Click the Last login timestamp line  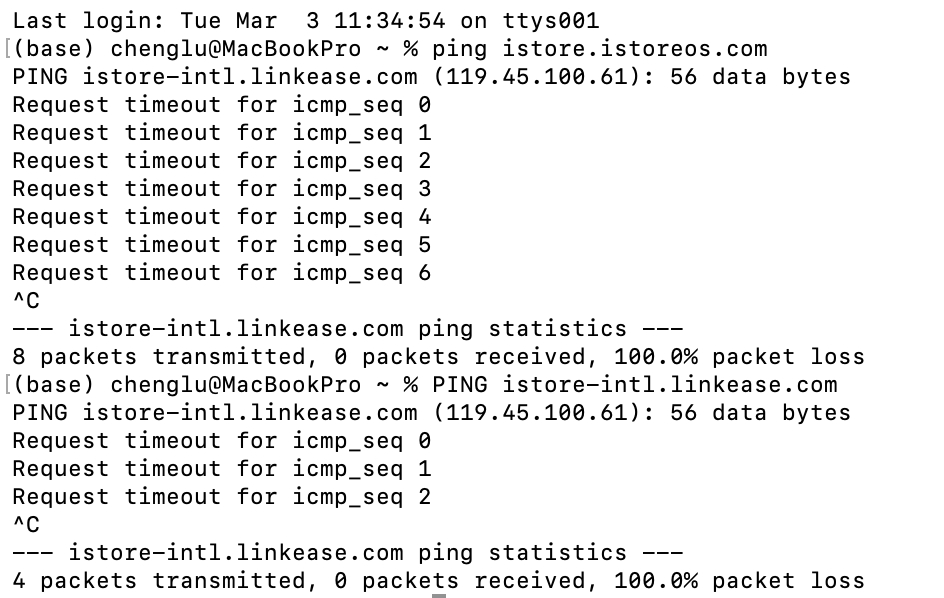(x=305, y=20)
